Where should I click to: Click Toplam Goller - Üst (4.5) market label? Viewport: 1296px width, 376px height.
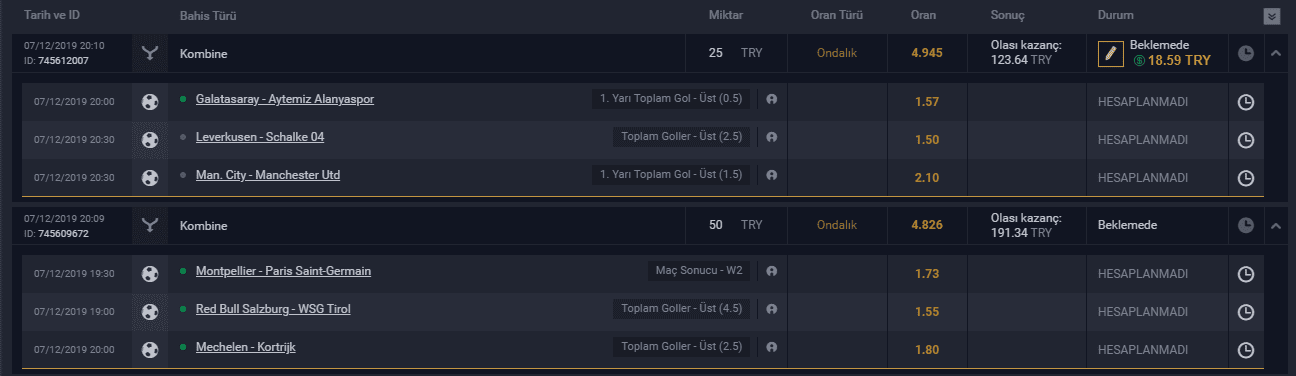click(x=681, y=309)
